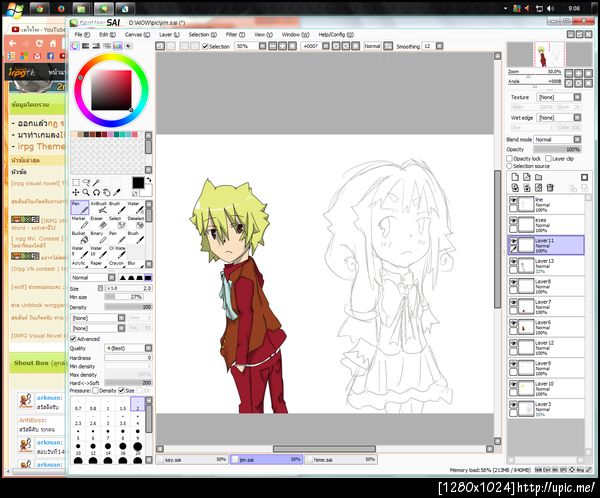Hide the Layer13 layer
Image resolution: width=600 pixels, height=498 pixels.
click(x=513, y=262)
